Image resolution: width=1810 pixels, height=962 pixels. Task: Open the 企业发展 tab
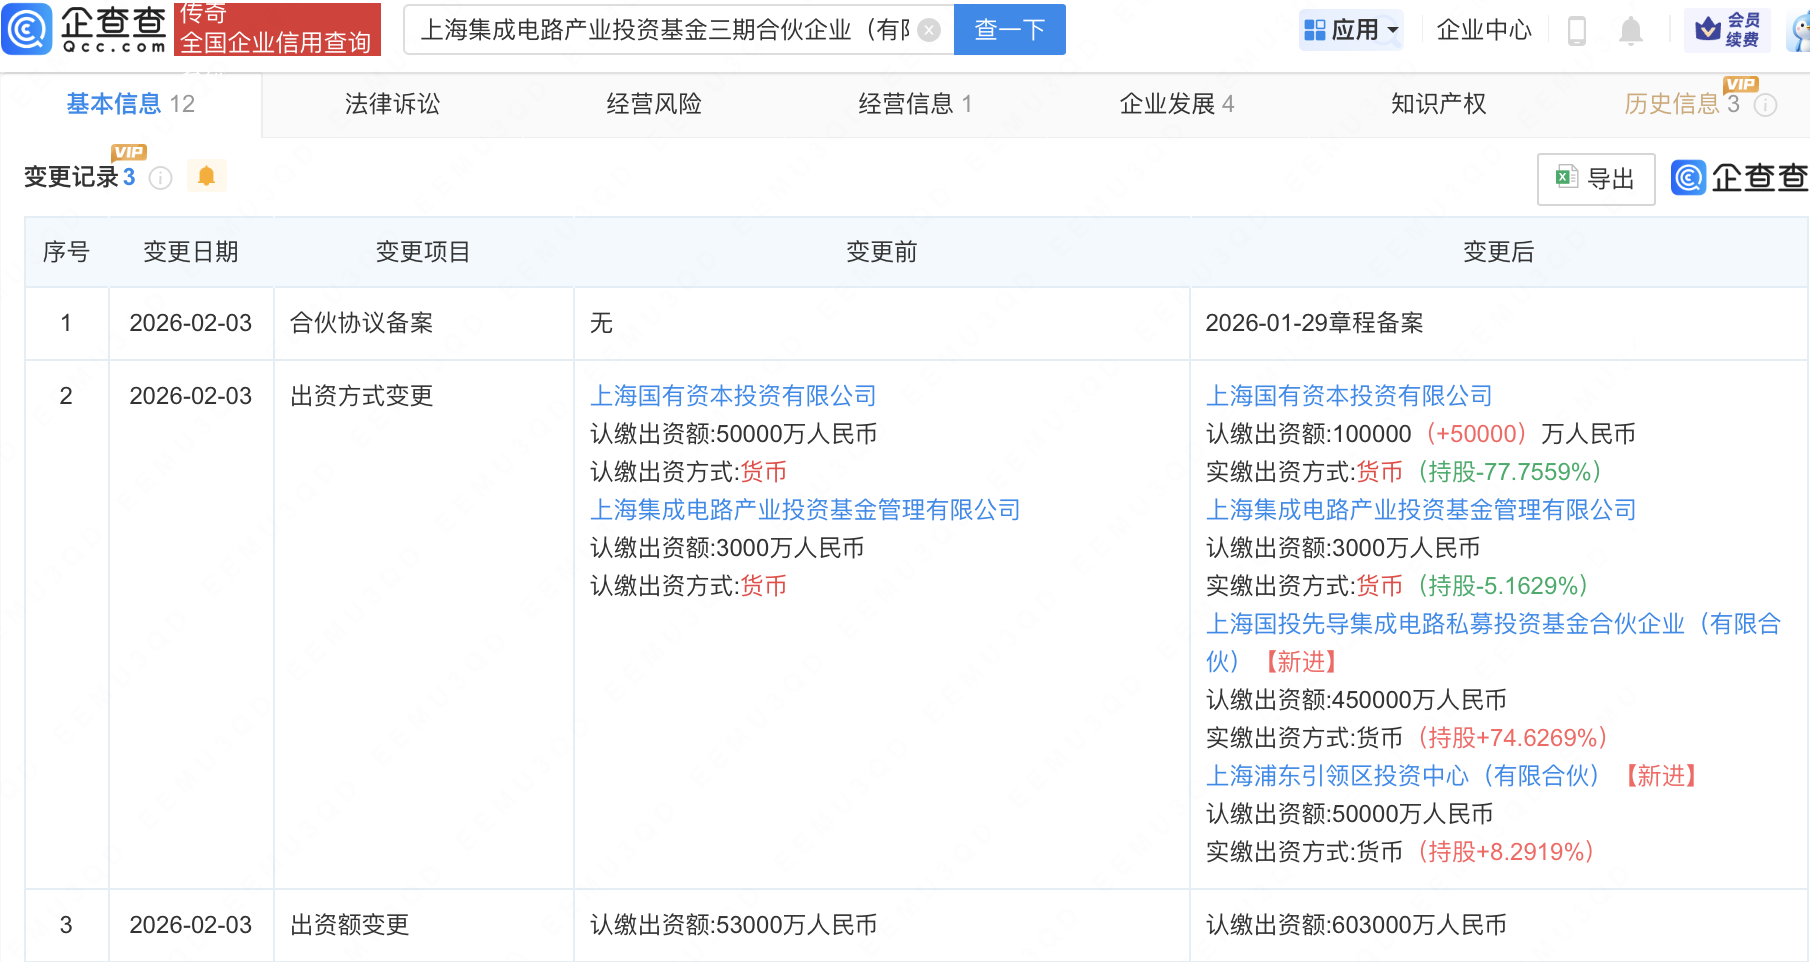point(1176,104)
